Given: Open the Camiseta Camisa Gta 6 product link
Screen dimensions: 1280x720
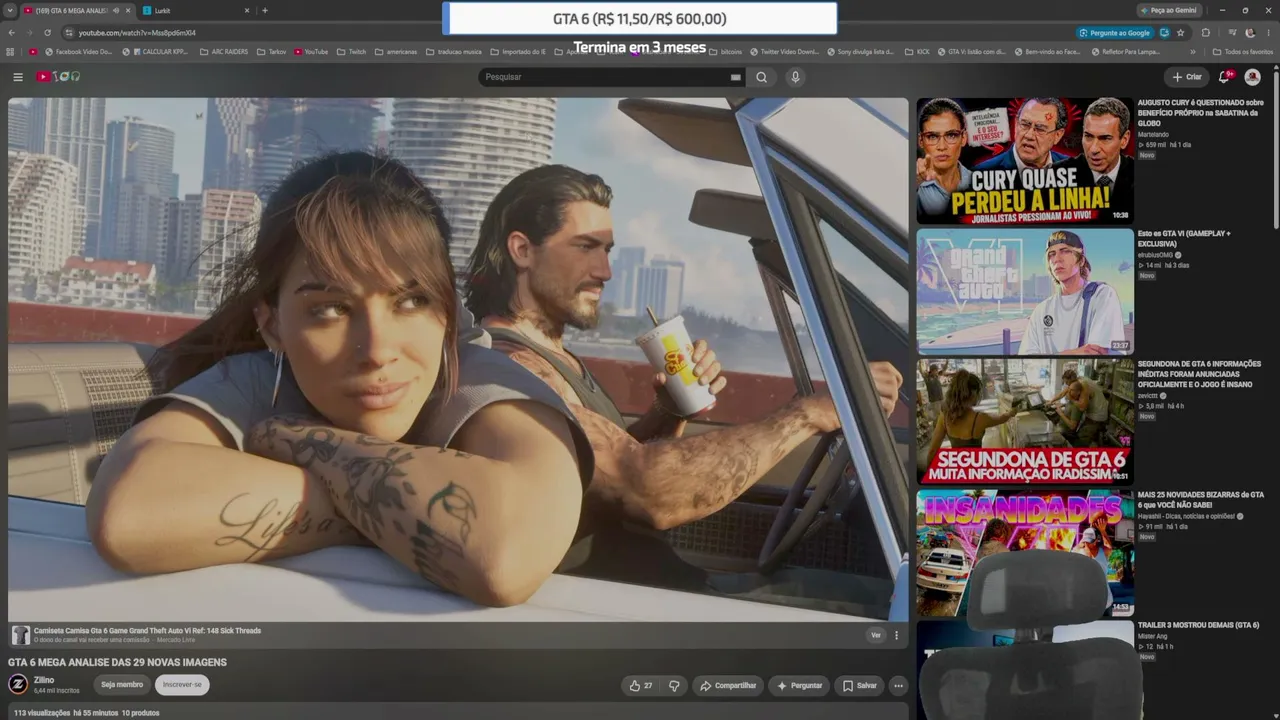Looking at the screenshot, I should [147, 631].
